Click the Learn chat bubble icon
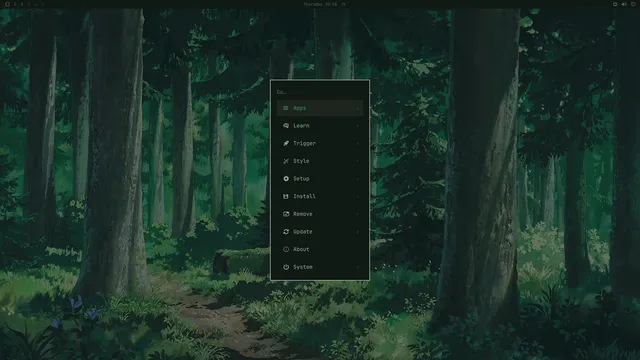This screenshot has width=640, height=360. (286, 126)
